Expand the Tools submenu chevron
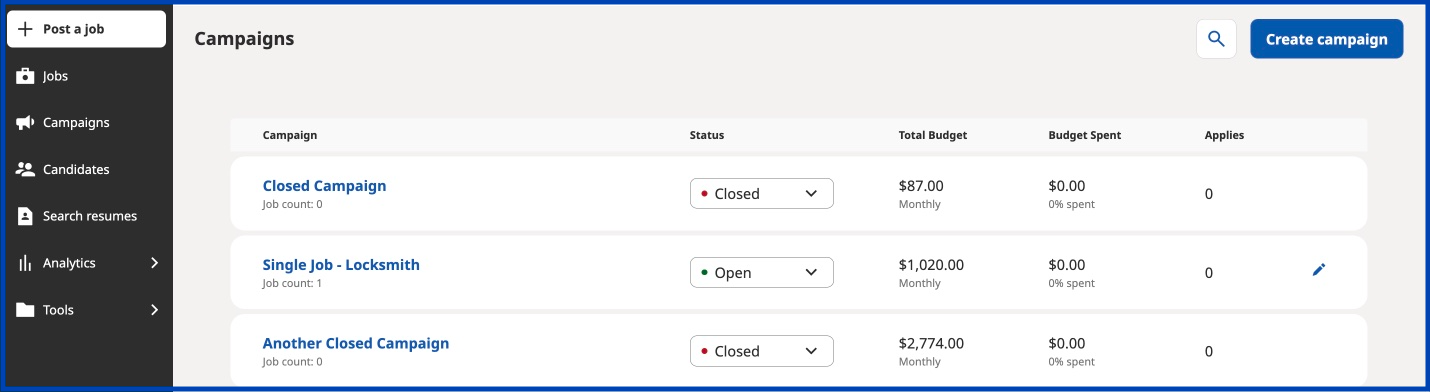This screenshot has width=1430, height=392. (x=154, y=310)
